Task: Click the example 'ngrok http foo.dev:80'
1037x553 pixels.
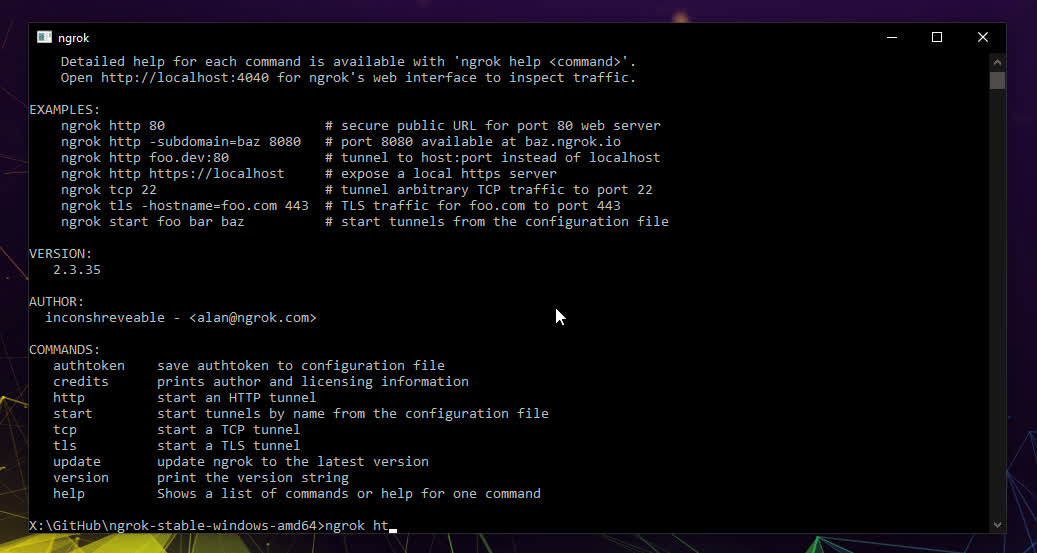Action: [x=145, y=157]
